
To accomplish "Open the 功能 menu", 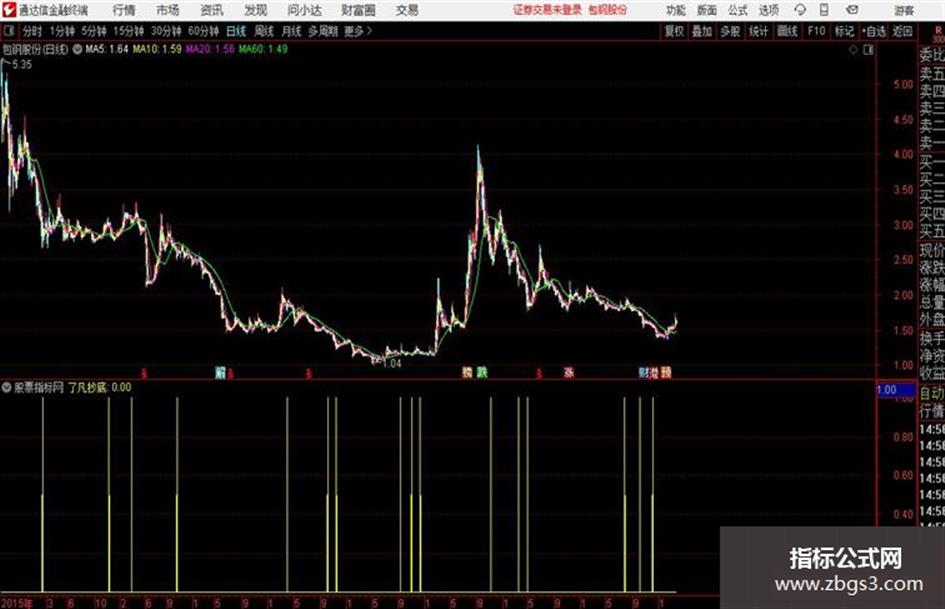I will [x=676, y=10].
